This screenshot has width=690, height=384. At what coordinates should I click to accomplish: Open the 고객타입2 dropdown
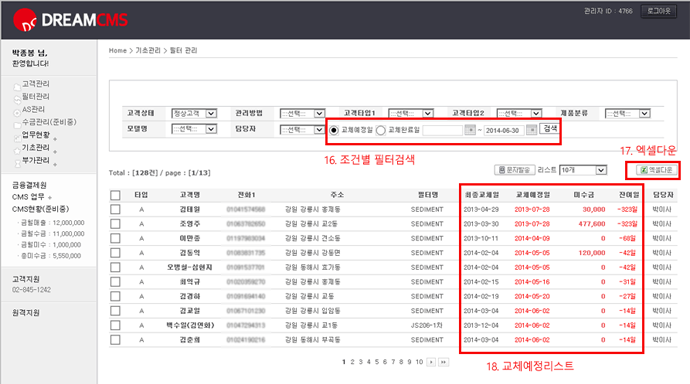tap(519, 113)
